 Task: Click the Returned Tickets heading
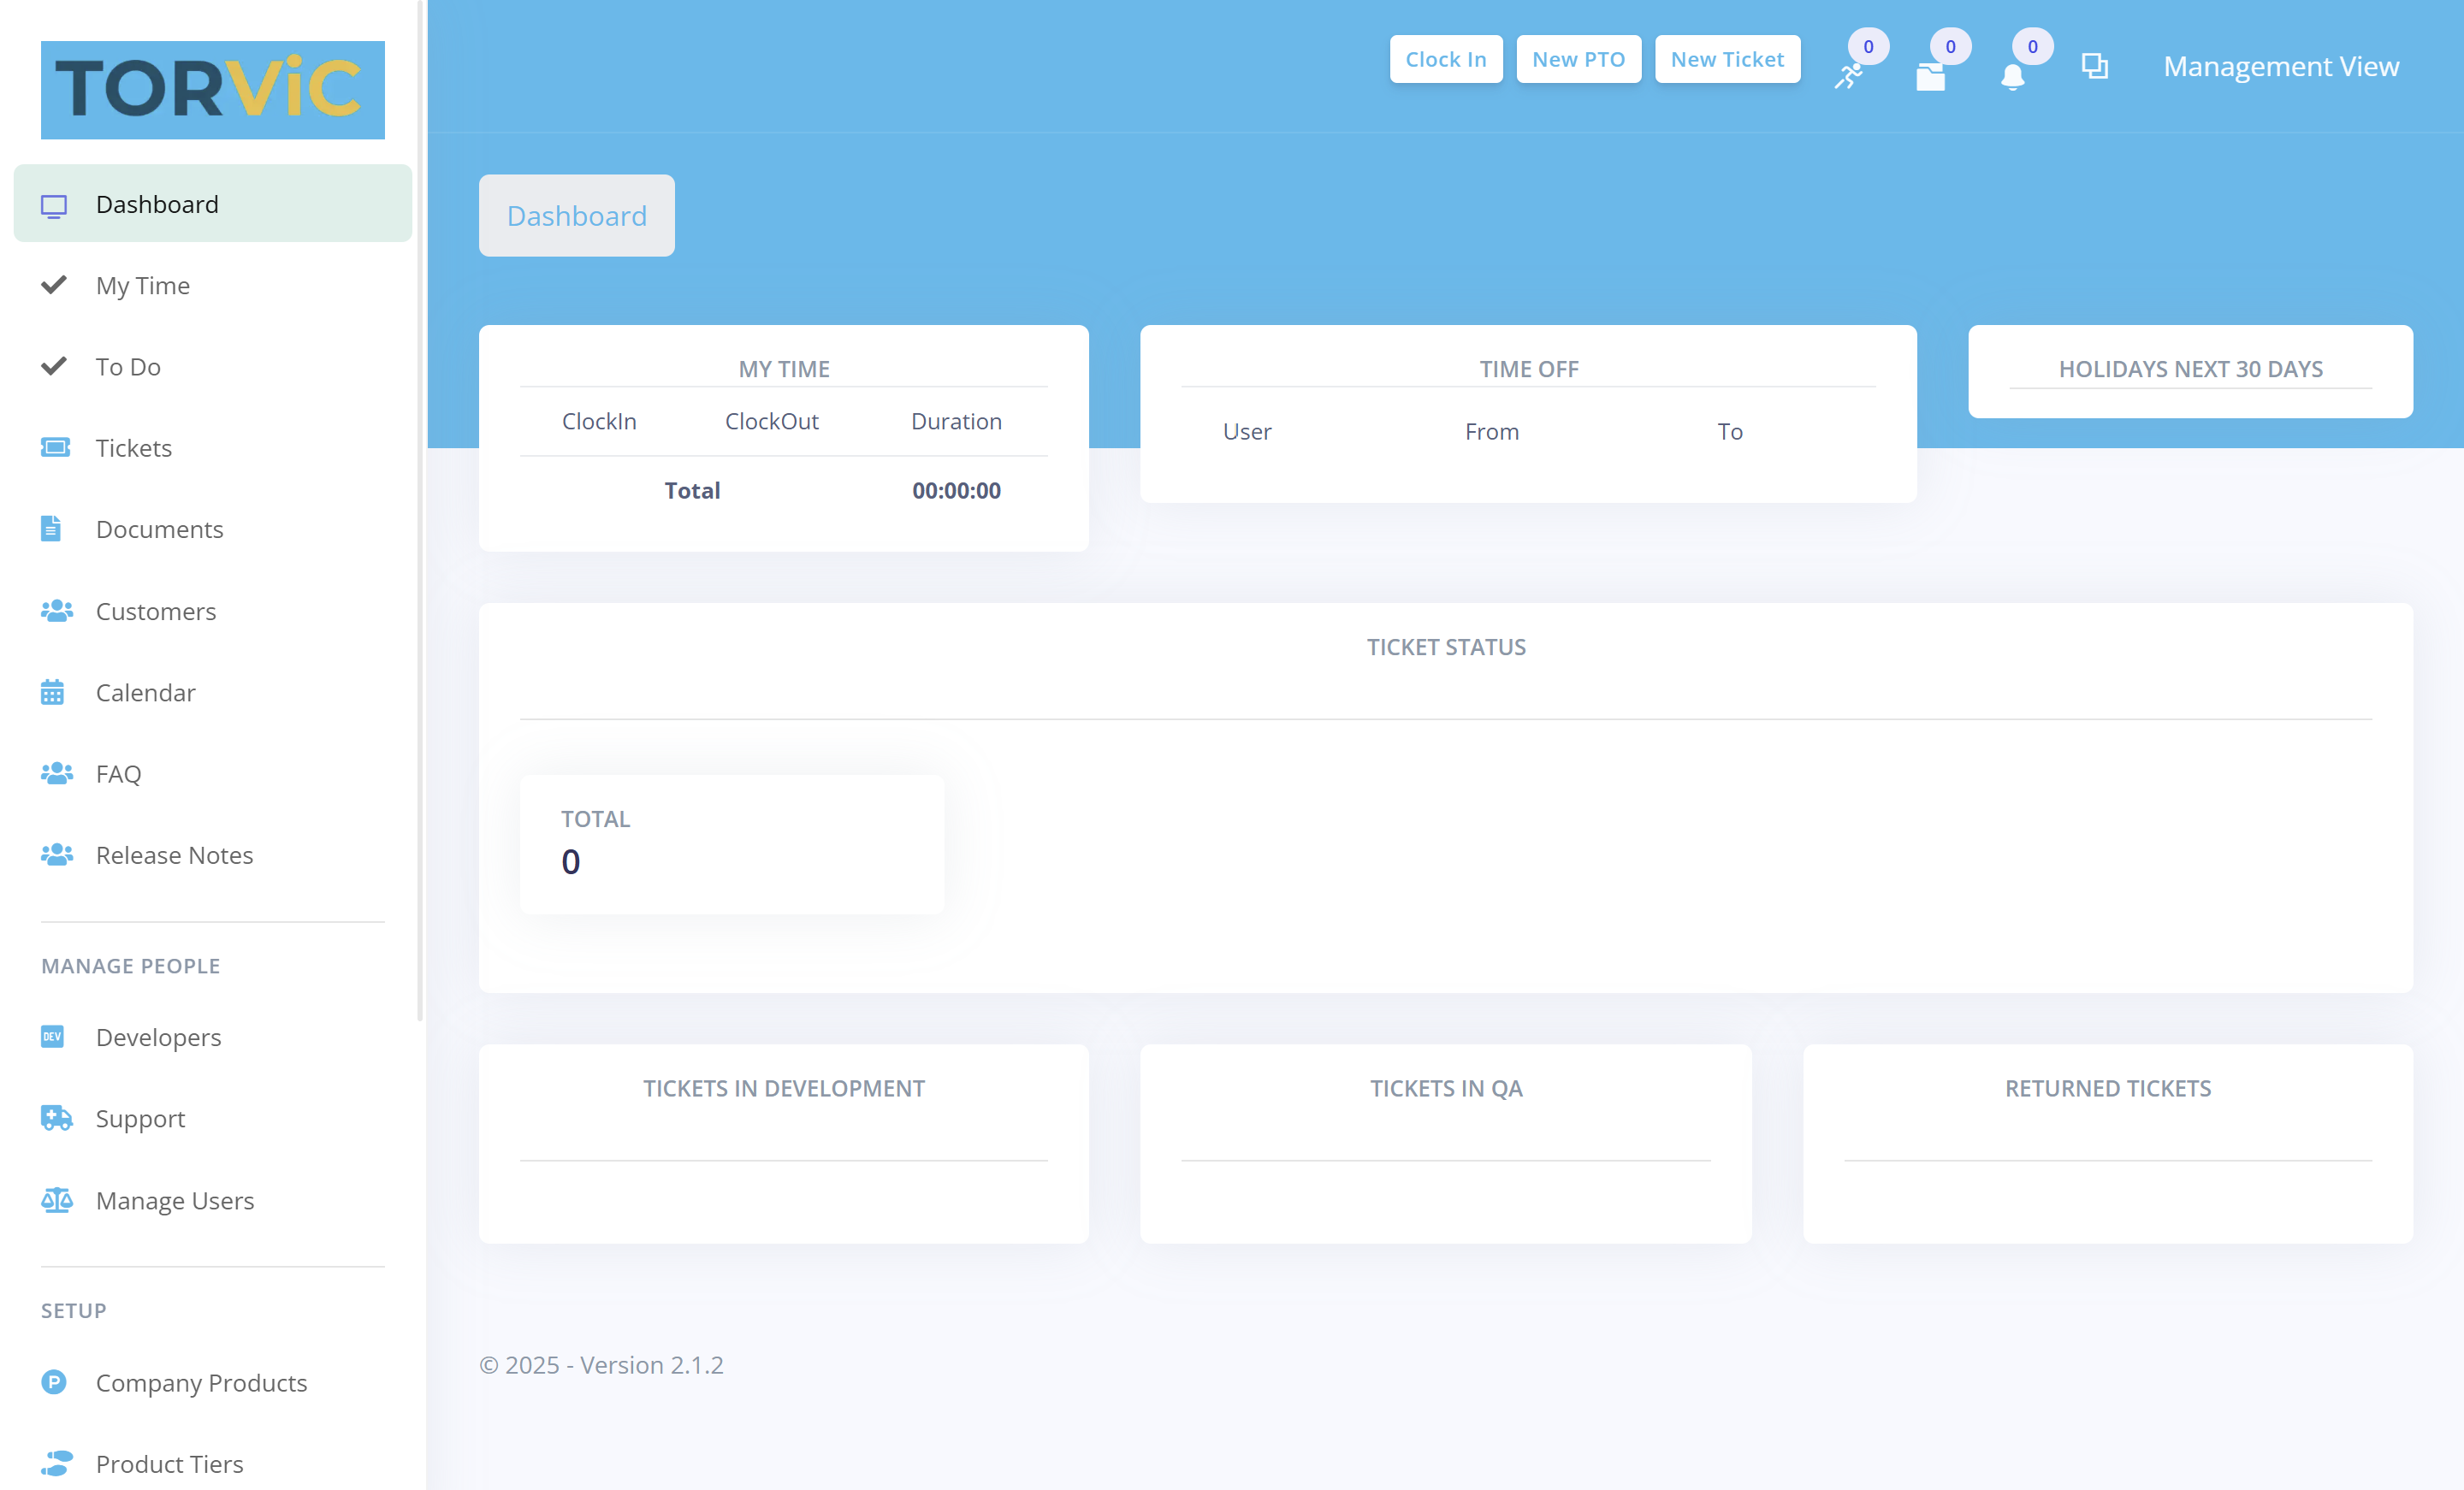2108,1088
